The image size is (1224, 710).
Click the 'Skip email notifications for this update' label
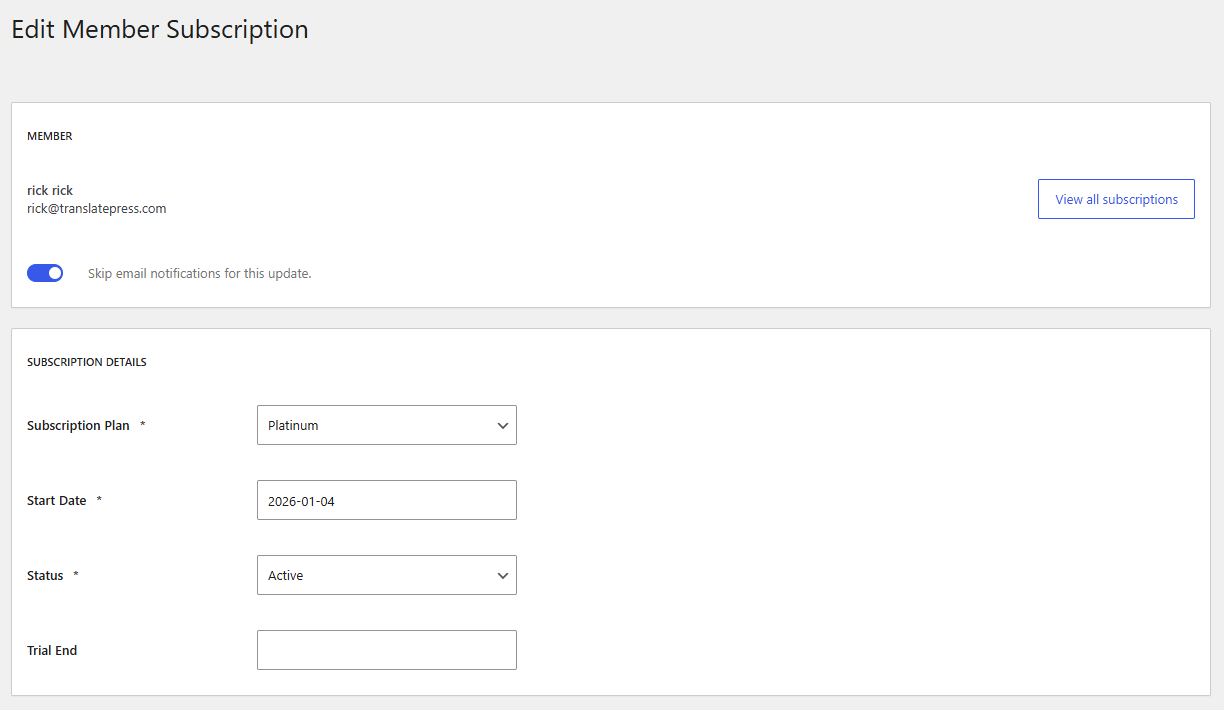click(x=199, y=273)
